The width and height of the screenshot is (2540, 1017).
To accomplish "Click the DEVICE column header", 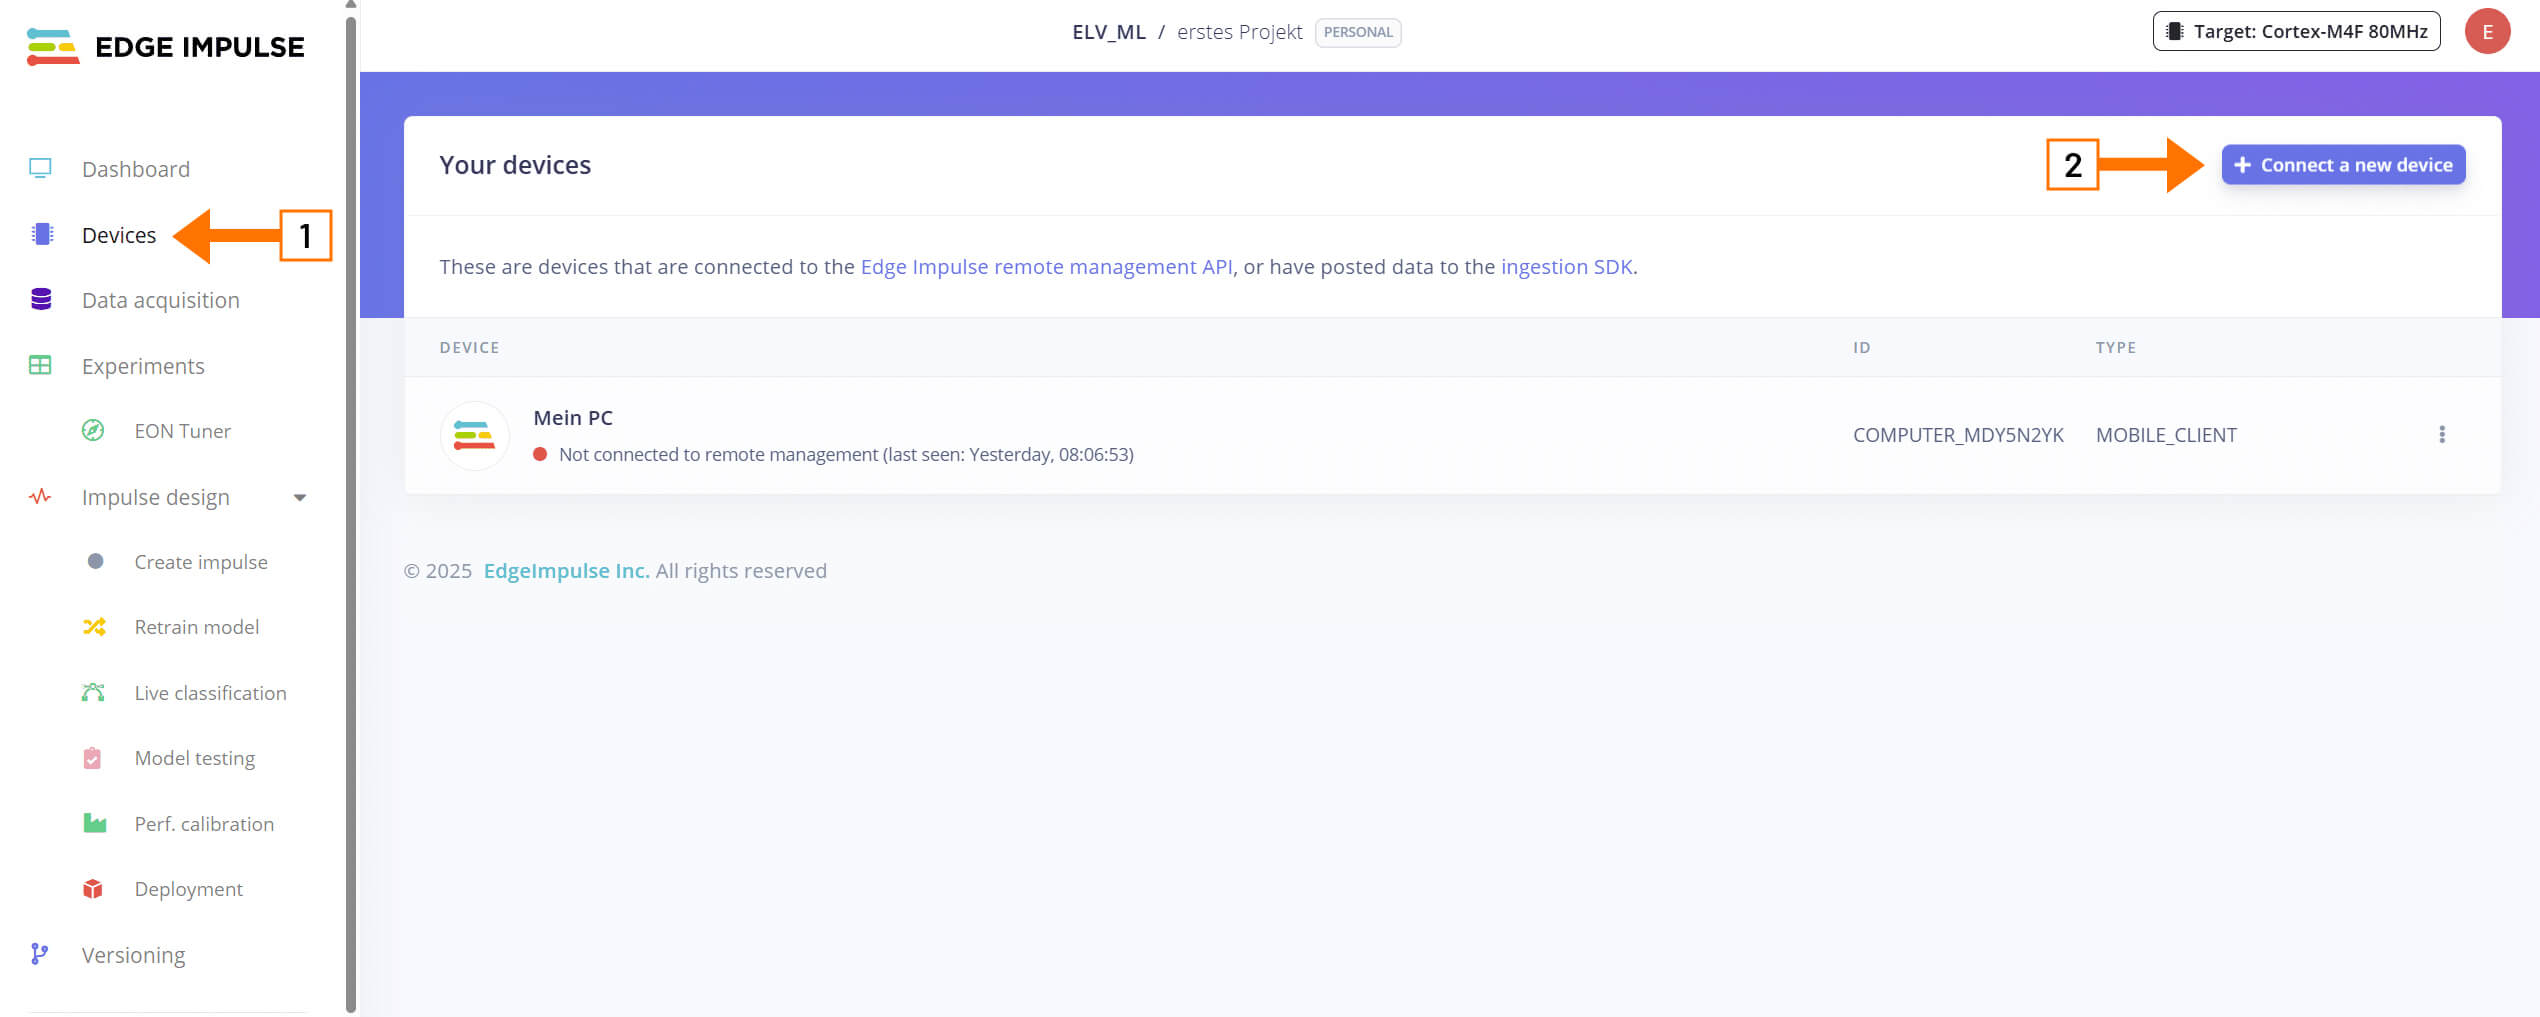I will [469, 348].
